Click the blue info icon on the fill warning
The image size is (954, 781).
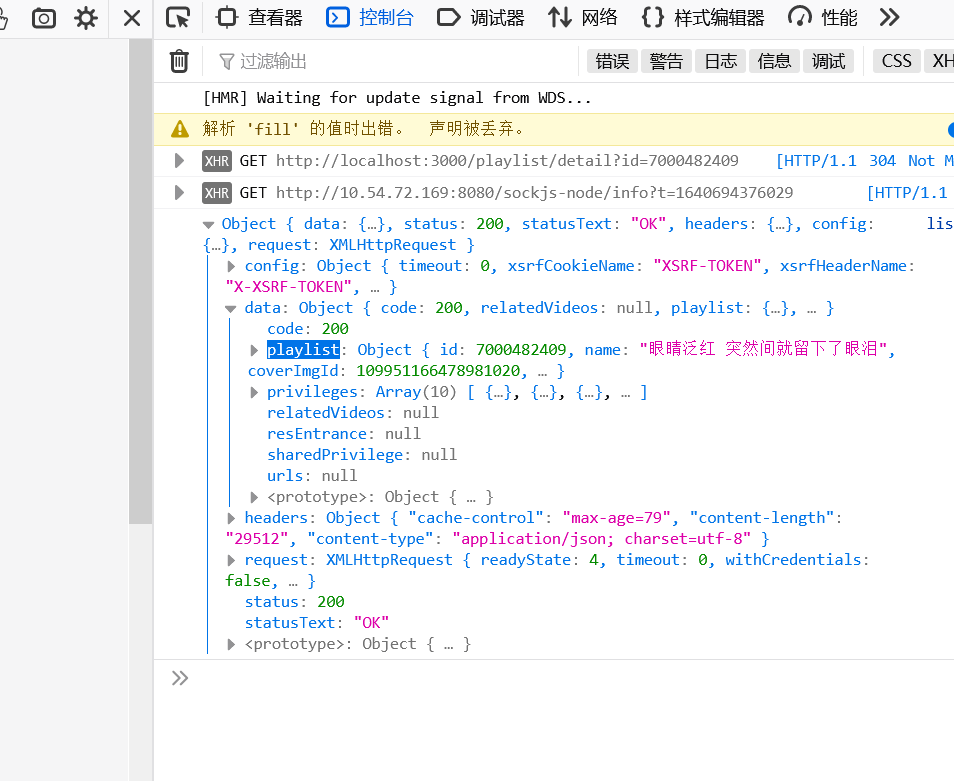click(949, 129)
